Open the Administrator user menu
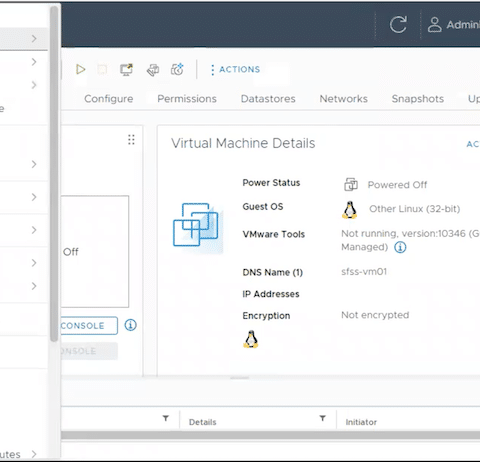Image resolution: width=480 pixels, height=462 pixels. point(454,24)
